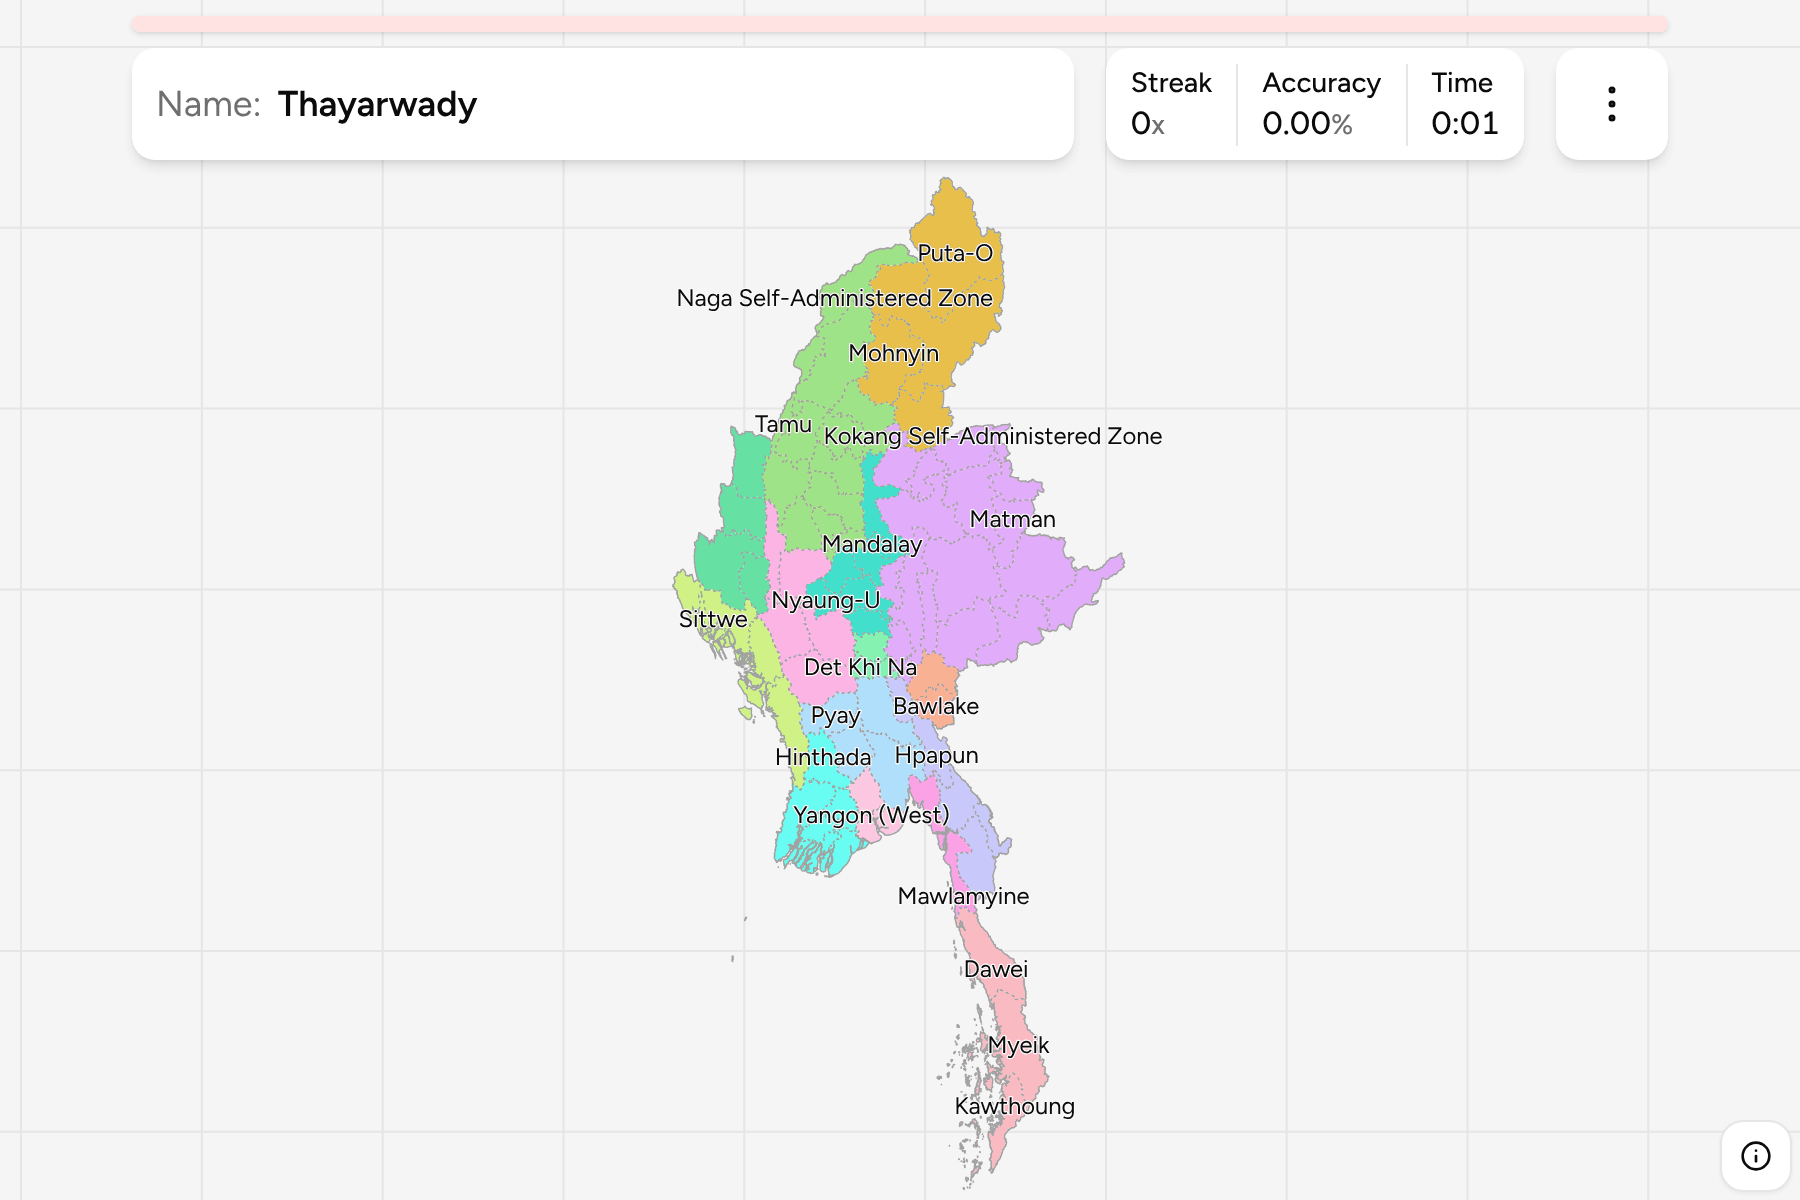Image resolution: width=1800 pixels, height=1200 pixels.
Task: Click the Dawei district label
Action: [x=995, y=969]
